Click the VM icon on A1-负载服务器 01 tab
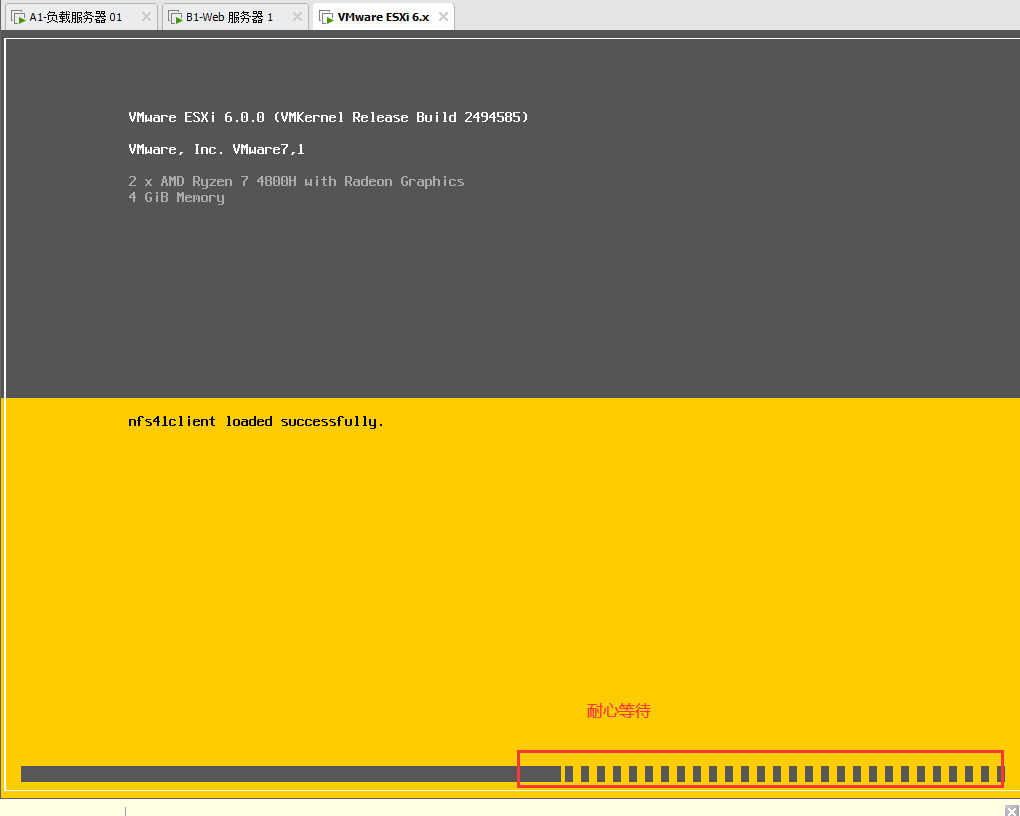 coord(18,18)
